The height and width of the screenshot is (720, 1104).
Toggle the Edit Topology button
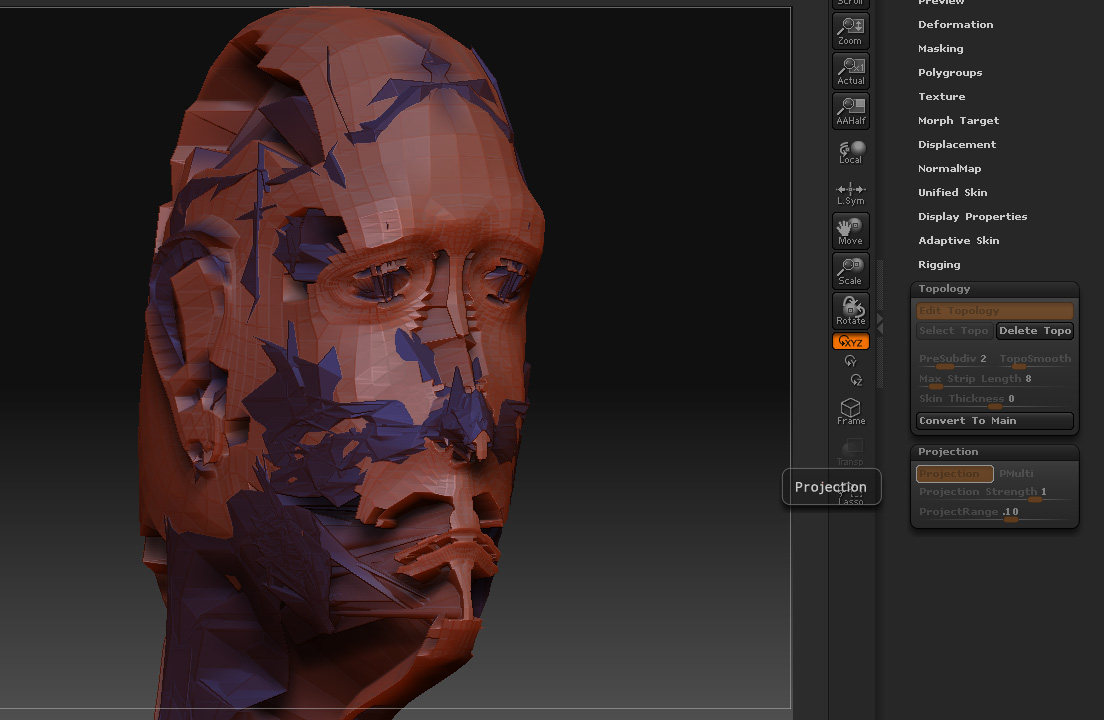[994, 310]
